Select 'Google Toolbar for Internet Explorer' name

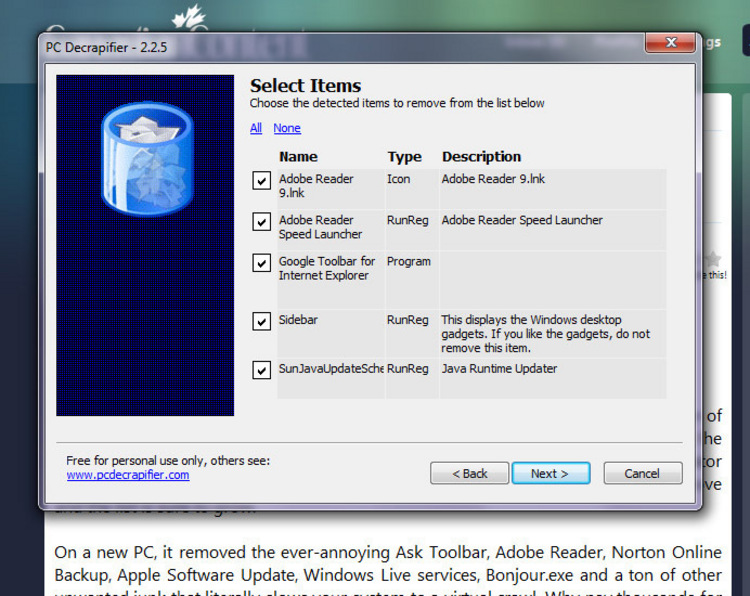(x=331, y=280)
